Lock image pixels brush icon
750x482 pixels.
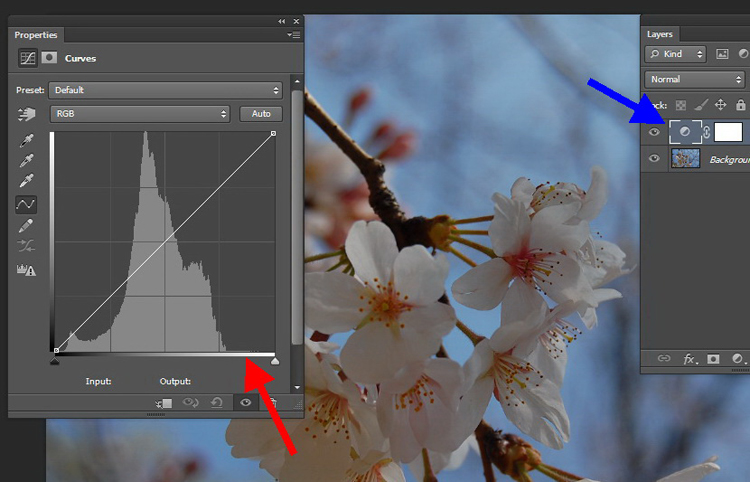pyautogui.click(x=701, y=104)
